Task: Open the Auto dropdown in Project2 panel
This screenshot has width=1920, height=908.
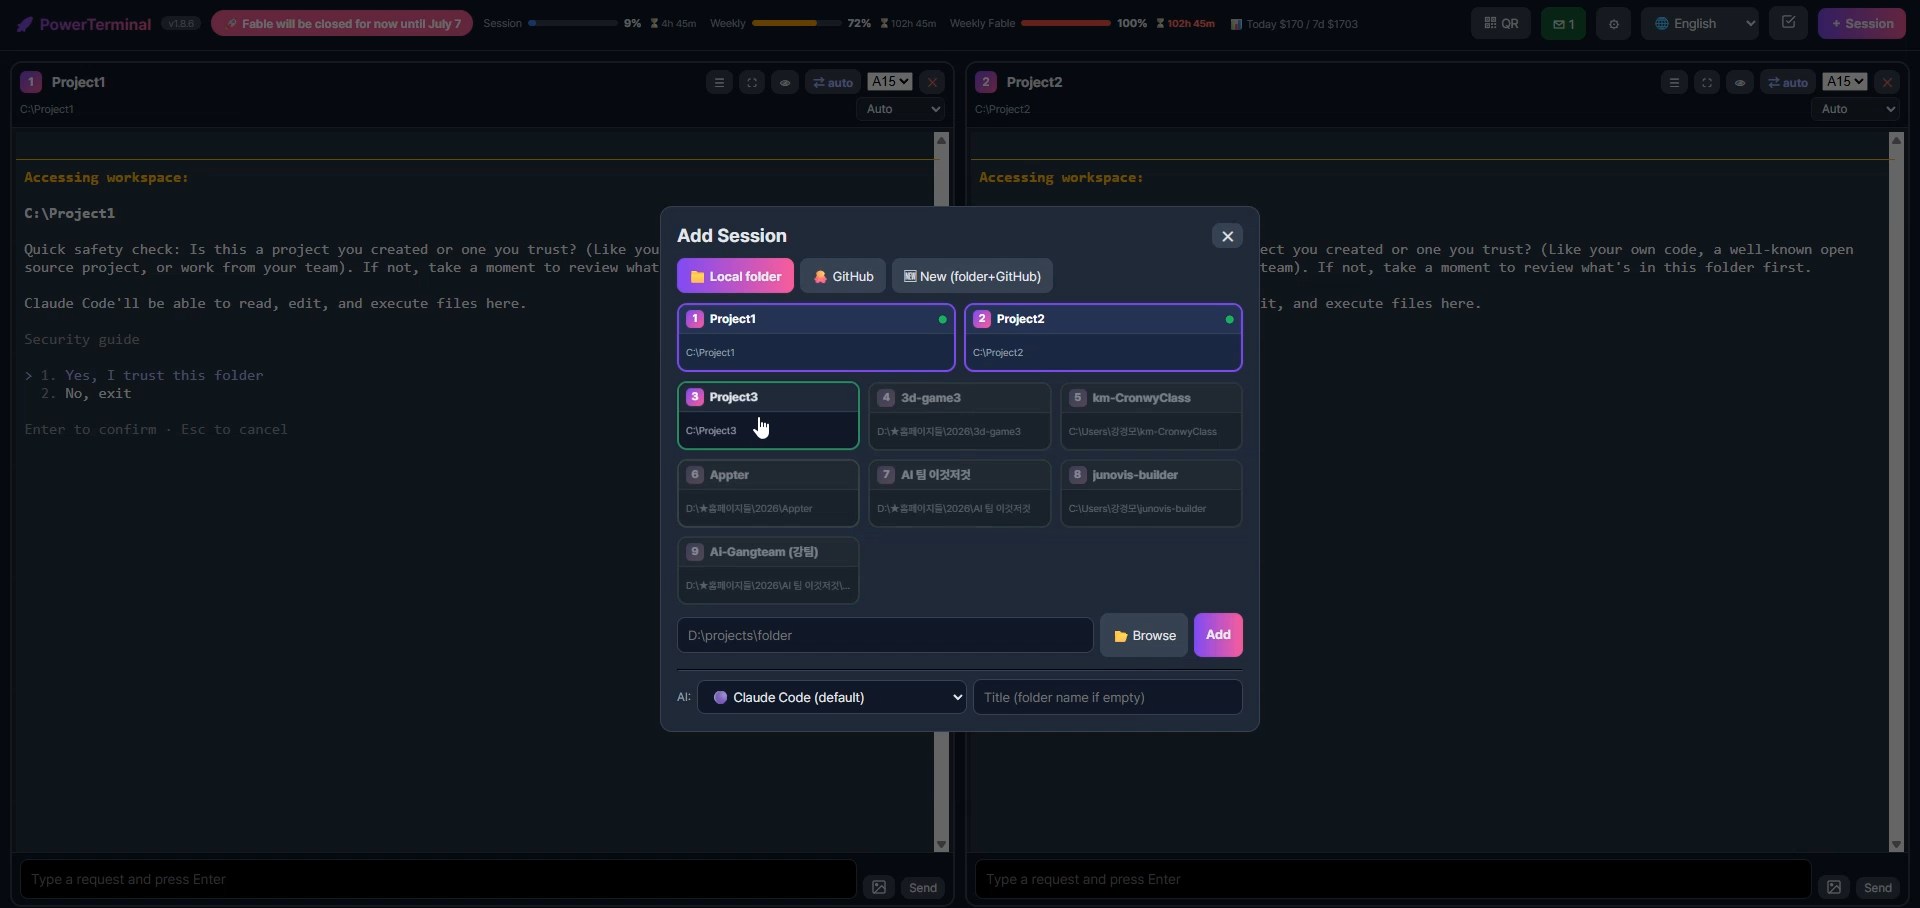Action: coord(1855,109)
